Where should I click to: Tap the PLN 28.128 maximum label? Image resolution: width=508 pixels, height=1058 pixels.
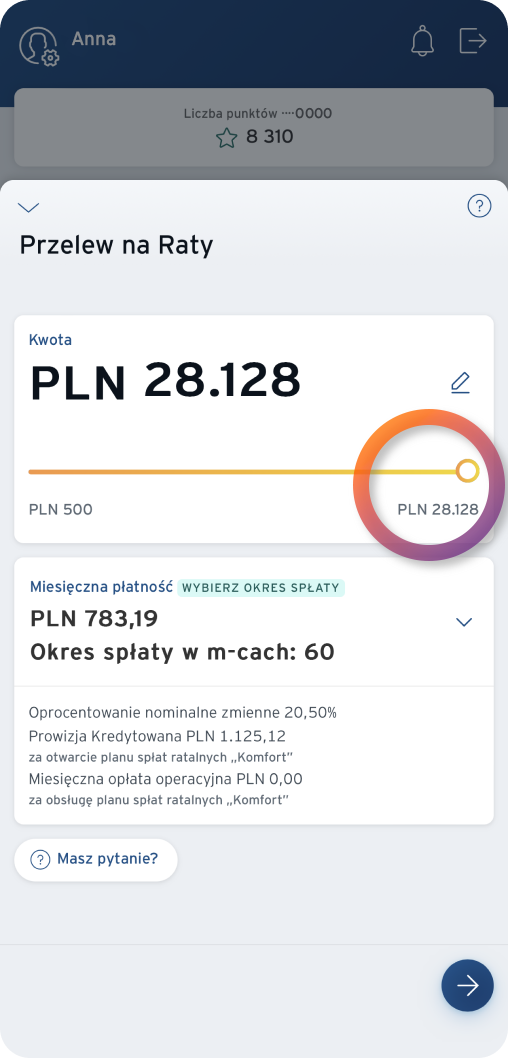(x=438, y=509)
